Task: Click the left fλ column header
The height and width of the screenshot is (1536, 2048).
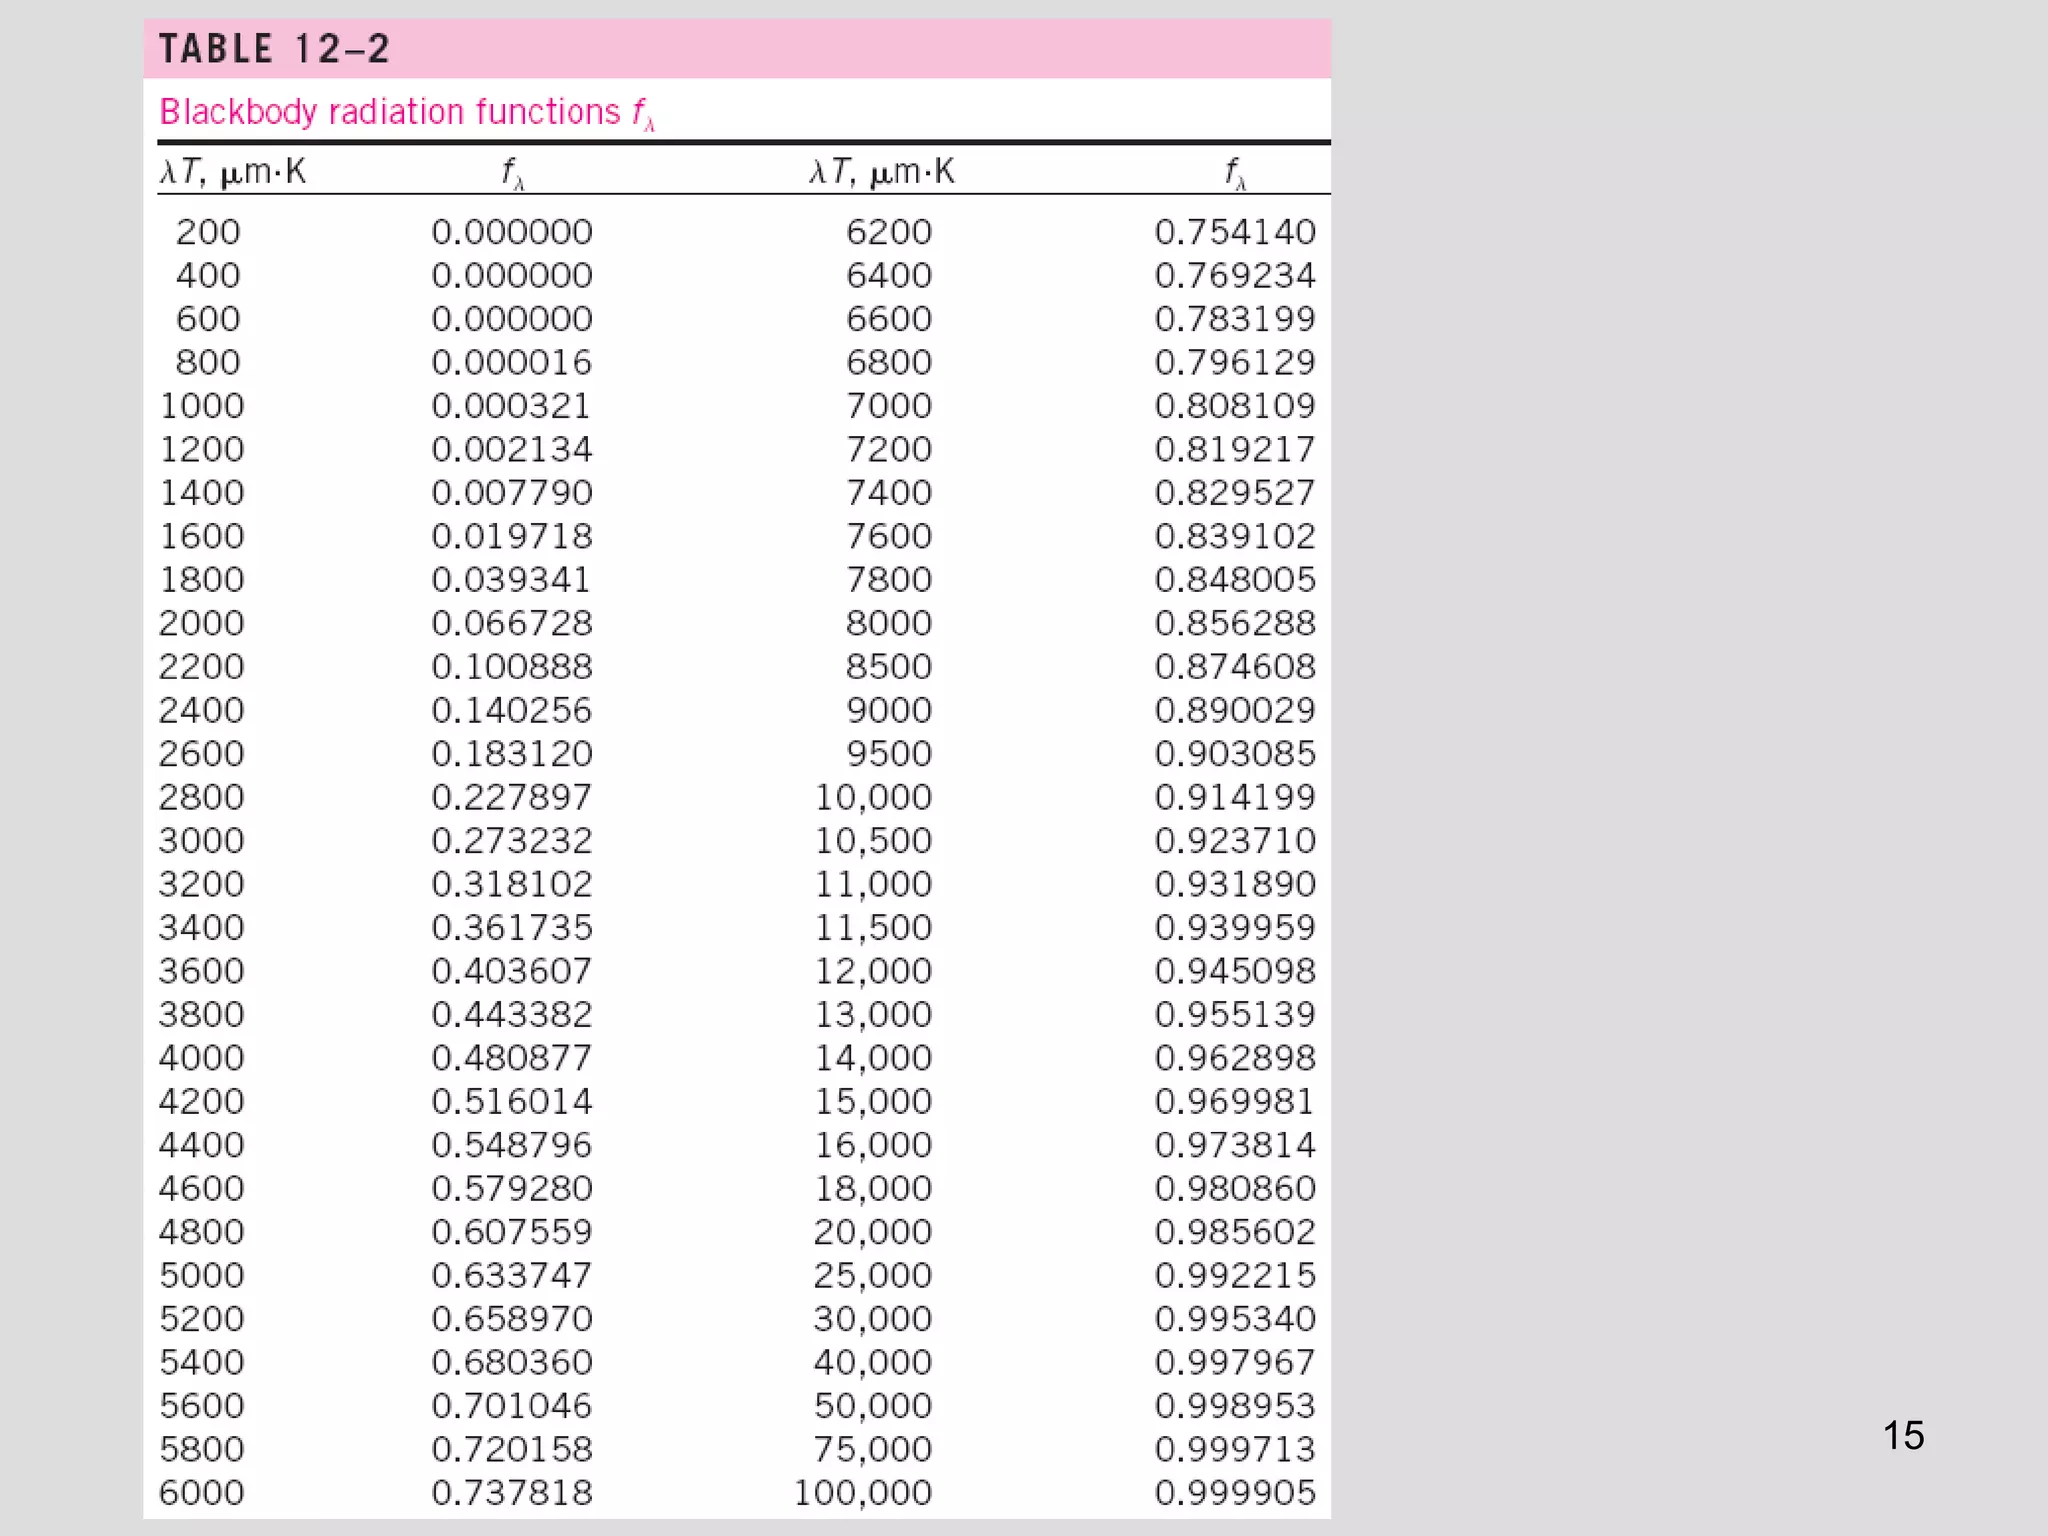Action: point(512,173)
